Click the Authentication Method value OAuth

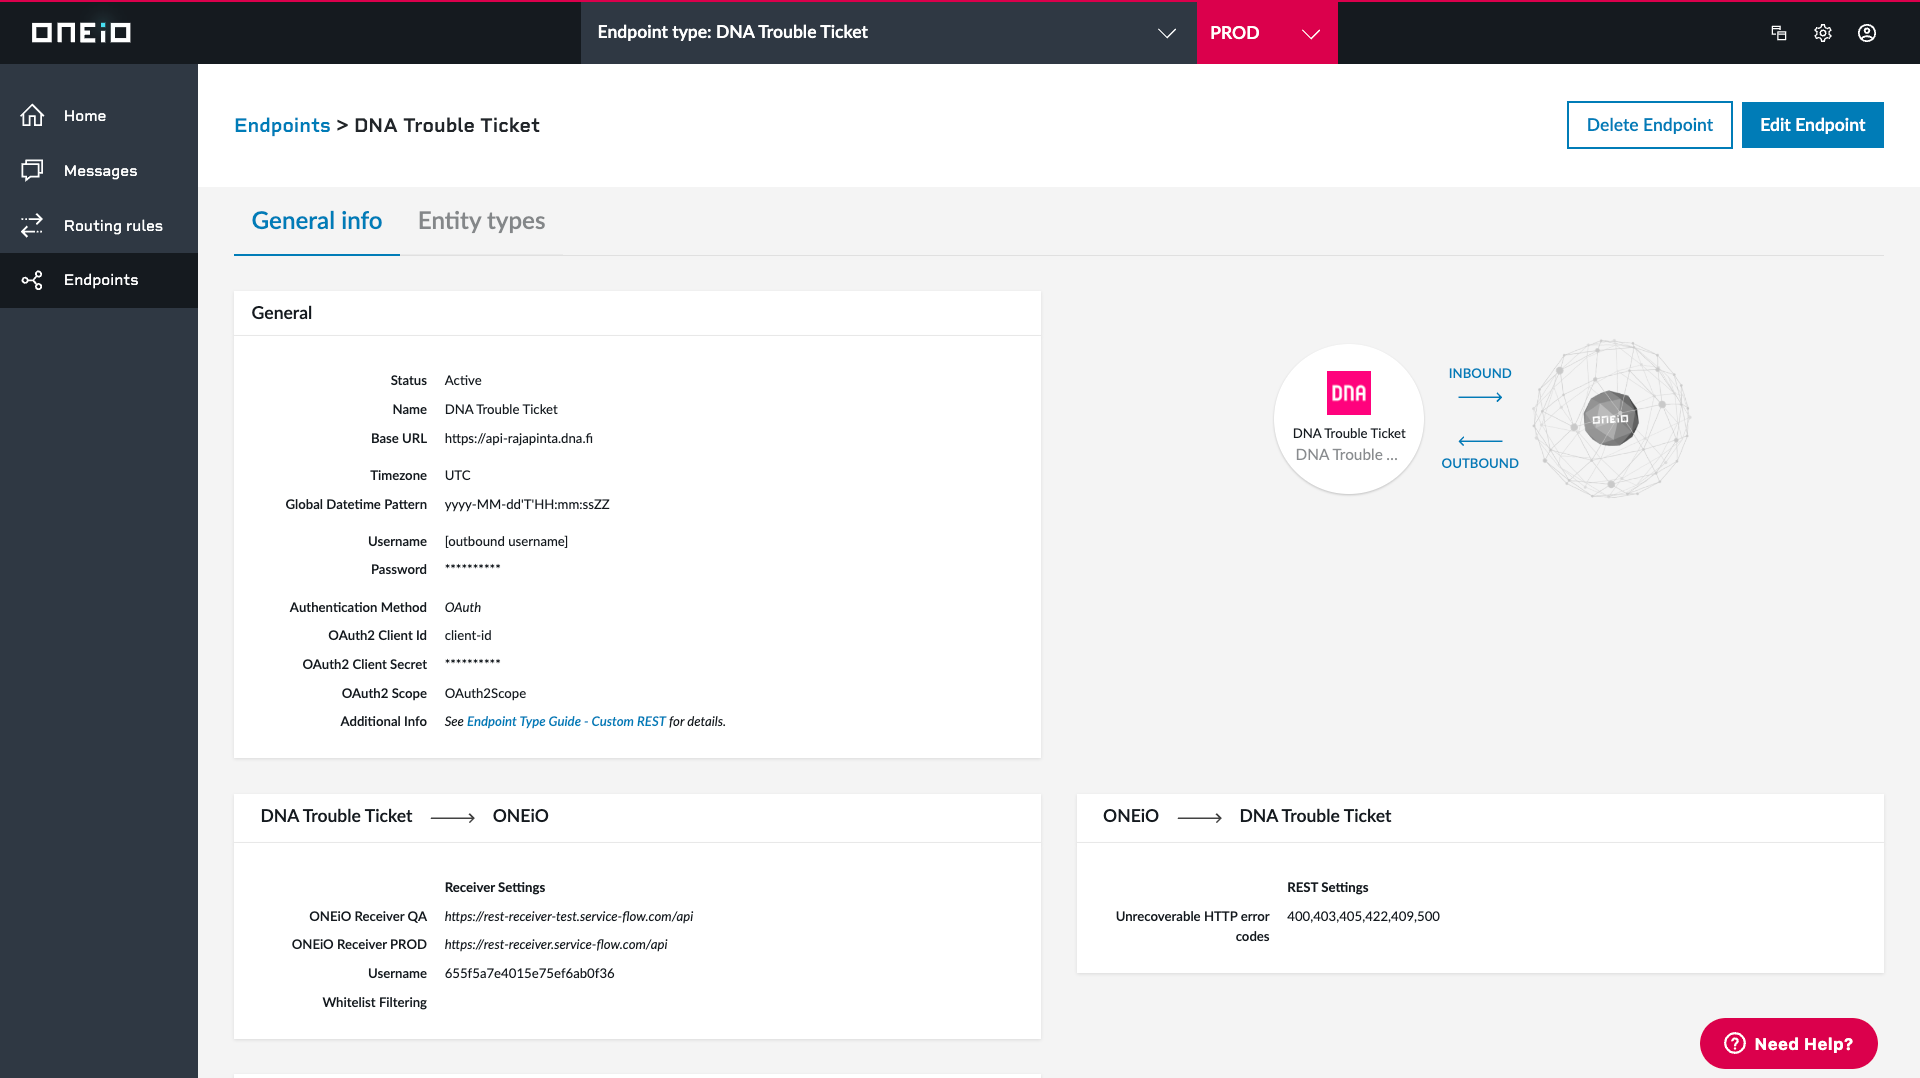(x=463, y=607)
